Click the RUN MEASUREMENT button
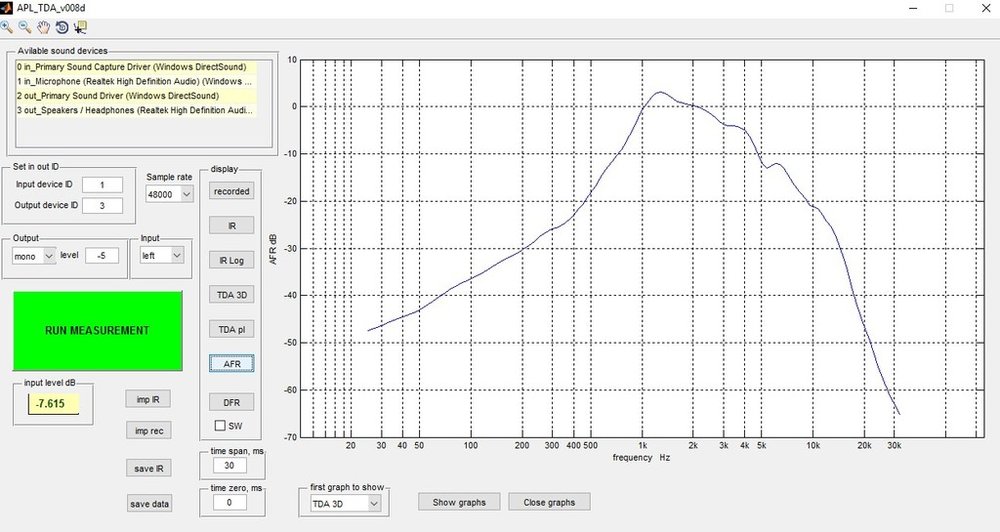Viewport: 1000px width, 532px height. tap(98, 330)
